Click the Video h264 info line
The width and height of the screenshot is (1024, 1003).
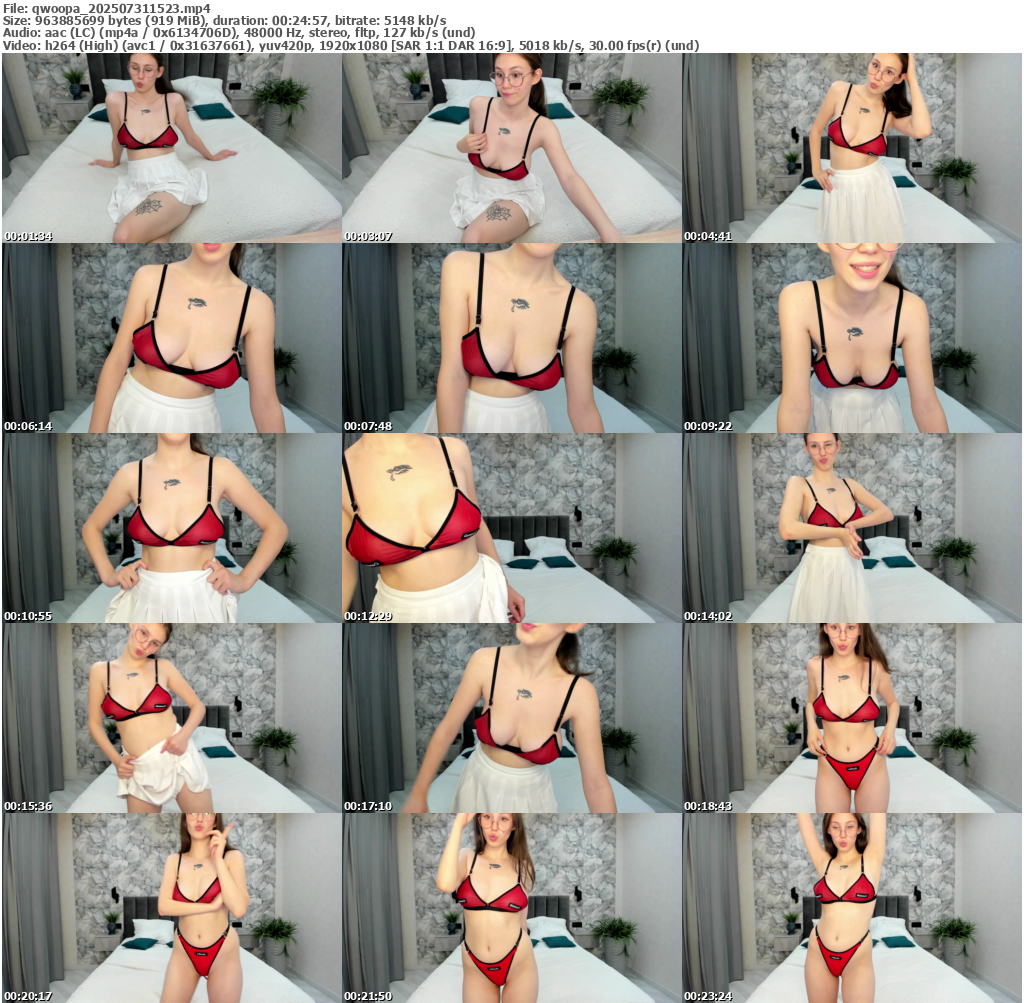350,45
